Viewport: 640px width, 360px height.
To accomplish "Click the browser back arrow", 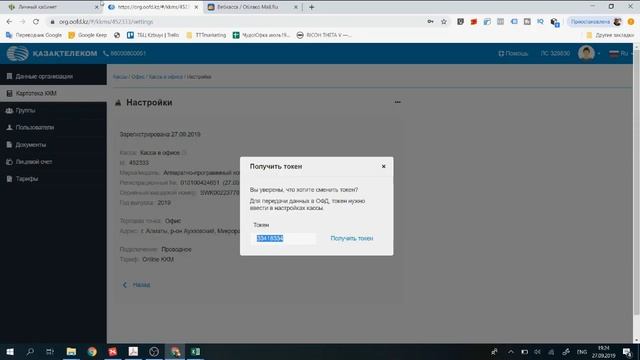I will click(9, 22).
